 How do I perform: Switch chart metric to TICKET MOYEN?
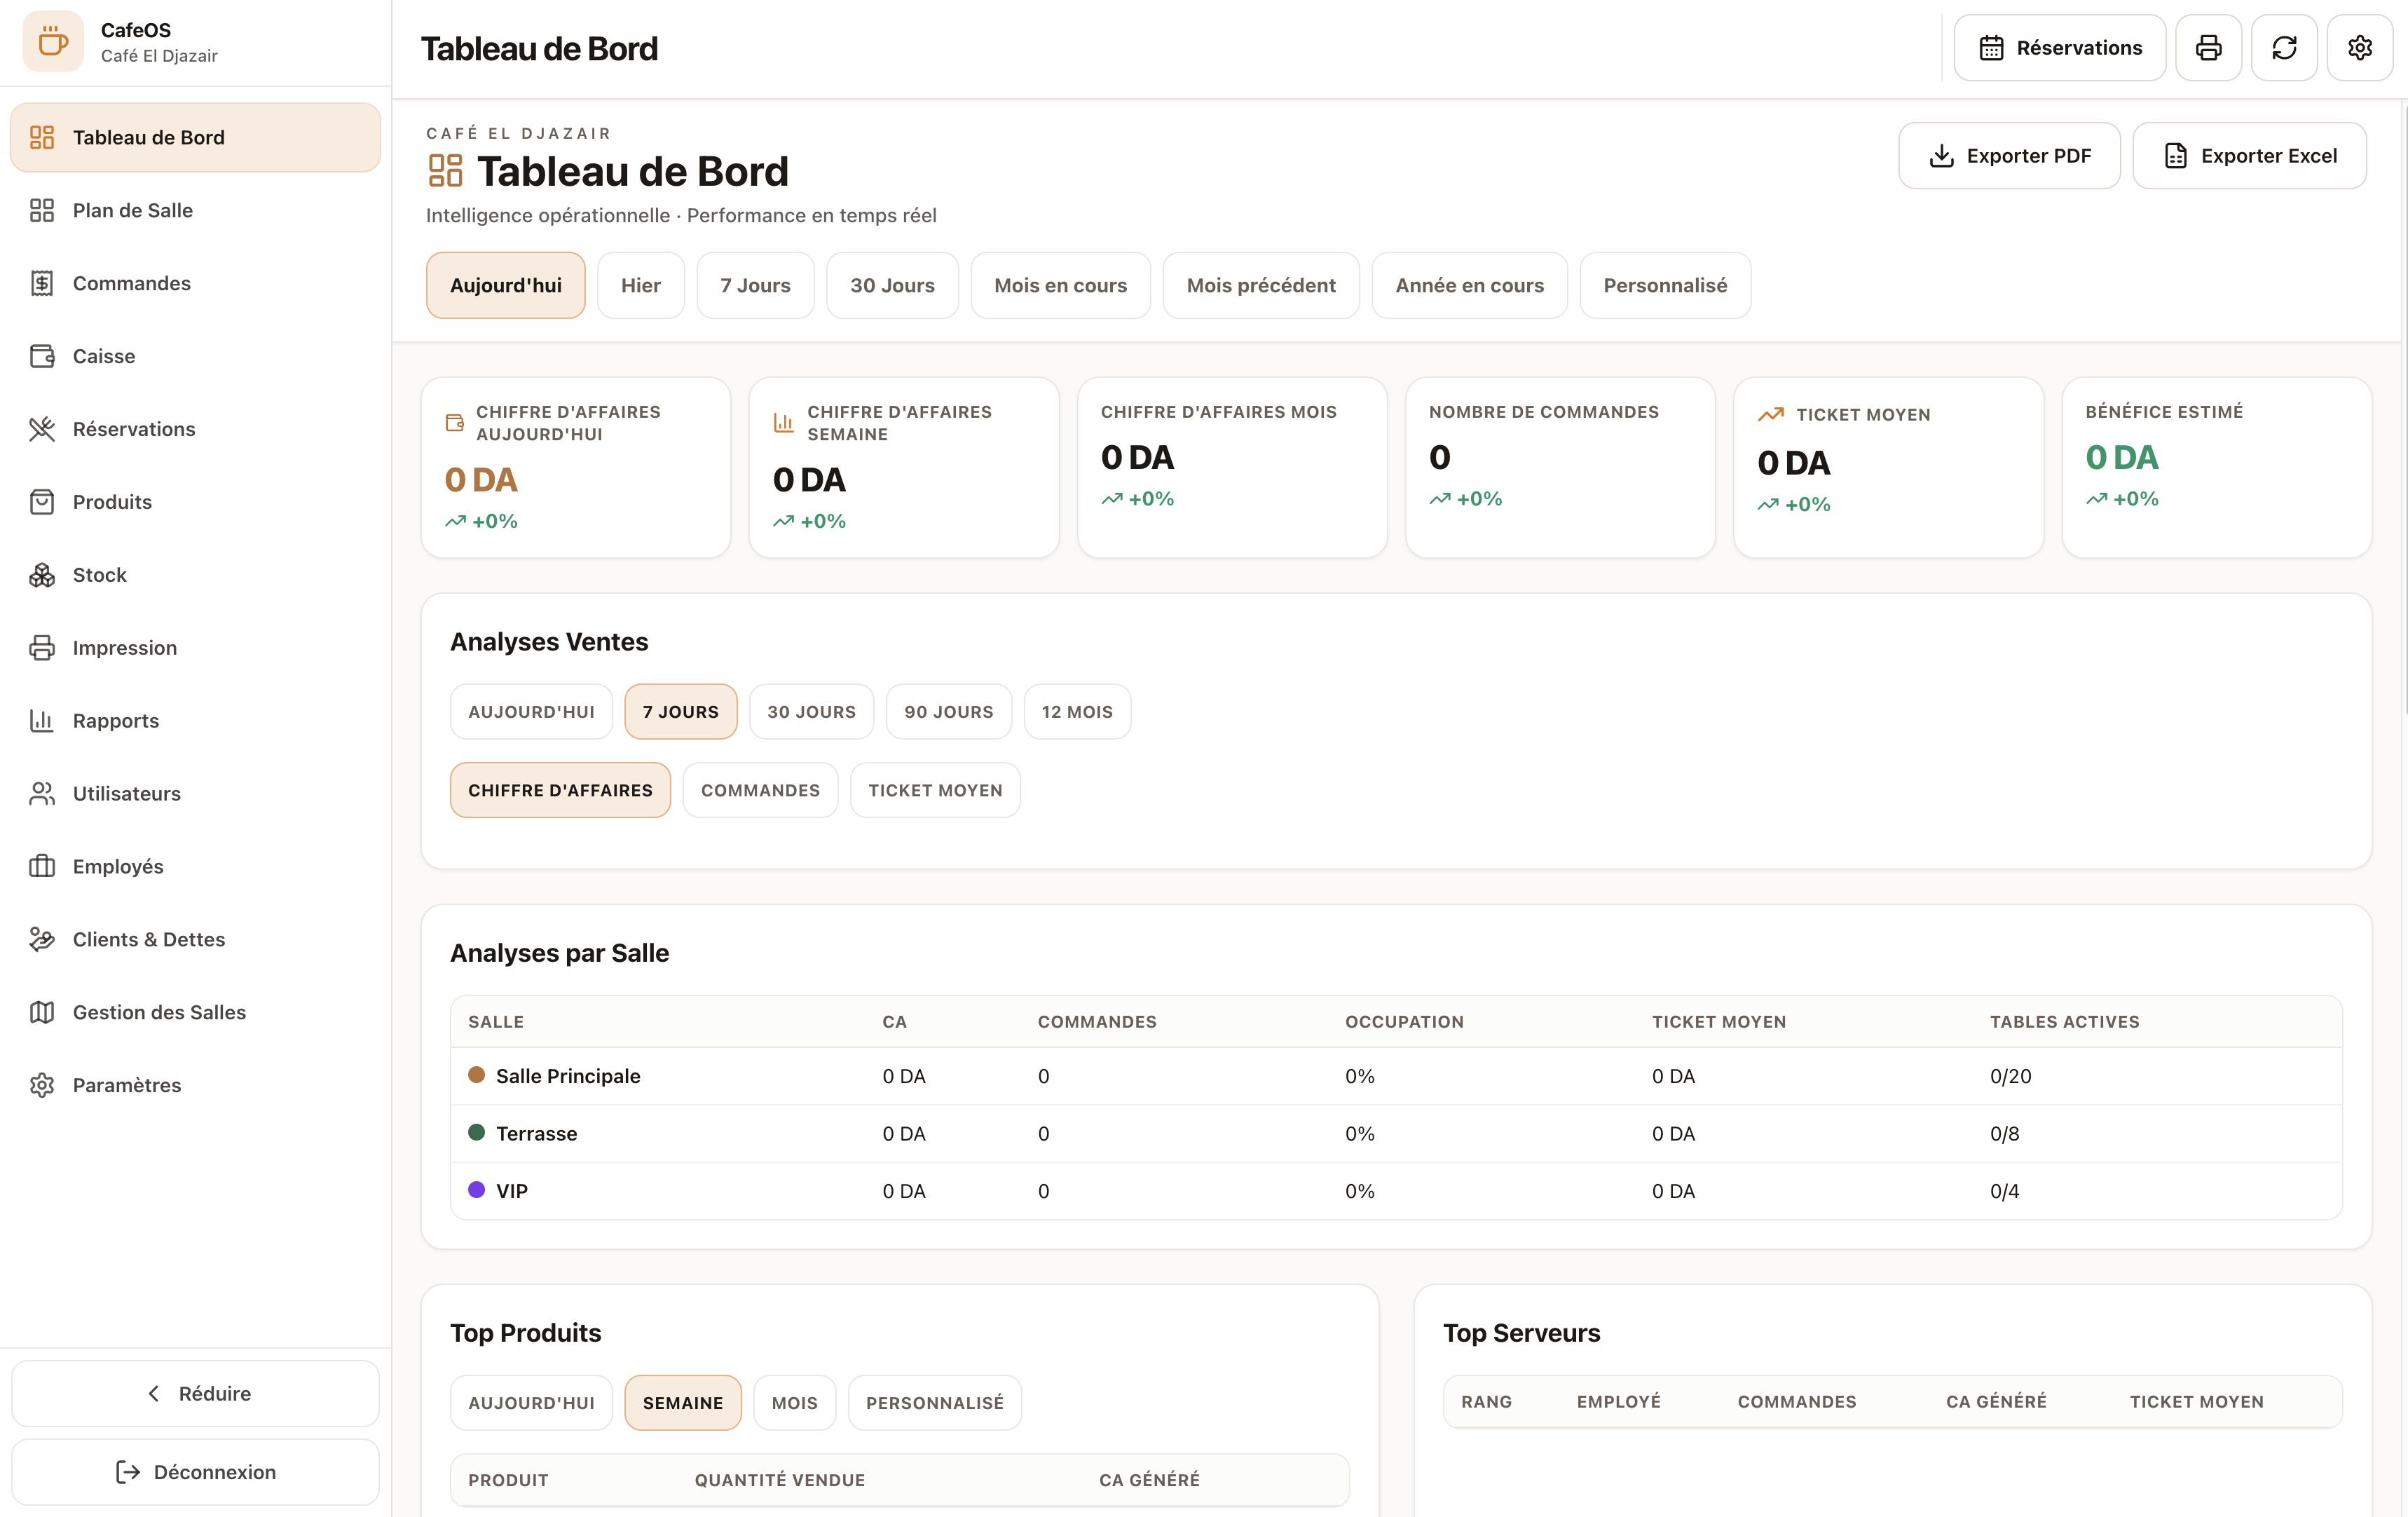click(935, 790)
